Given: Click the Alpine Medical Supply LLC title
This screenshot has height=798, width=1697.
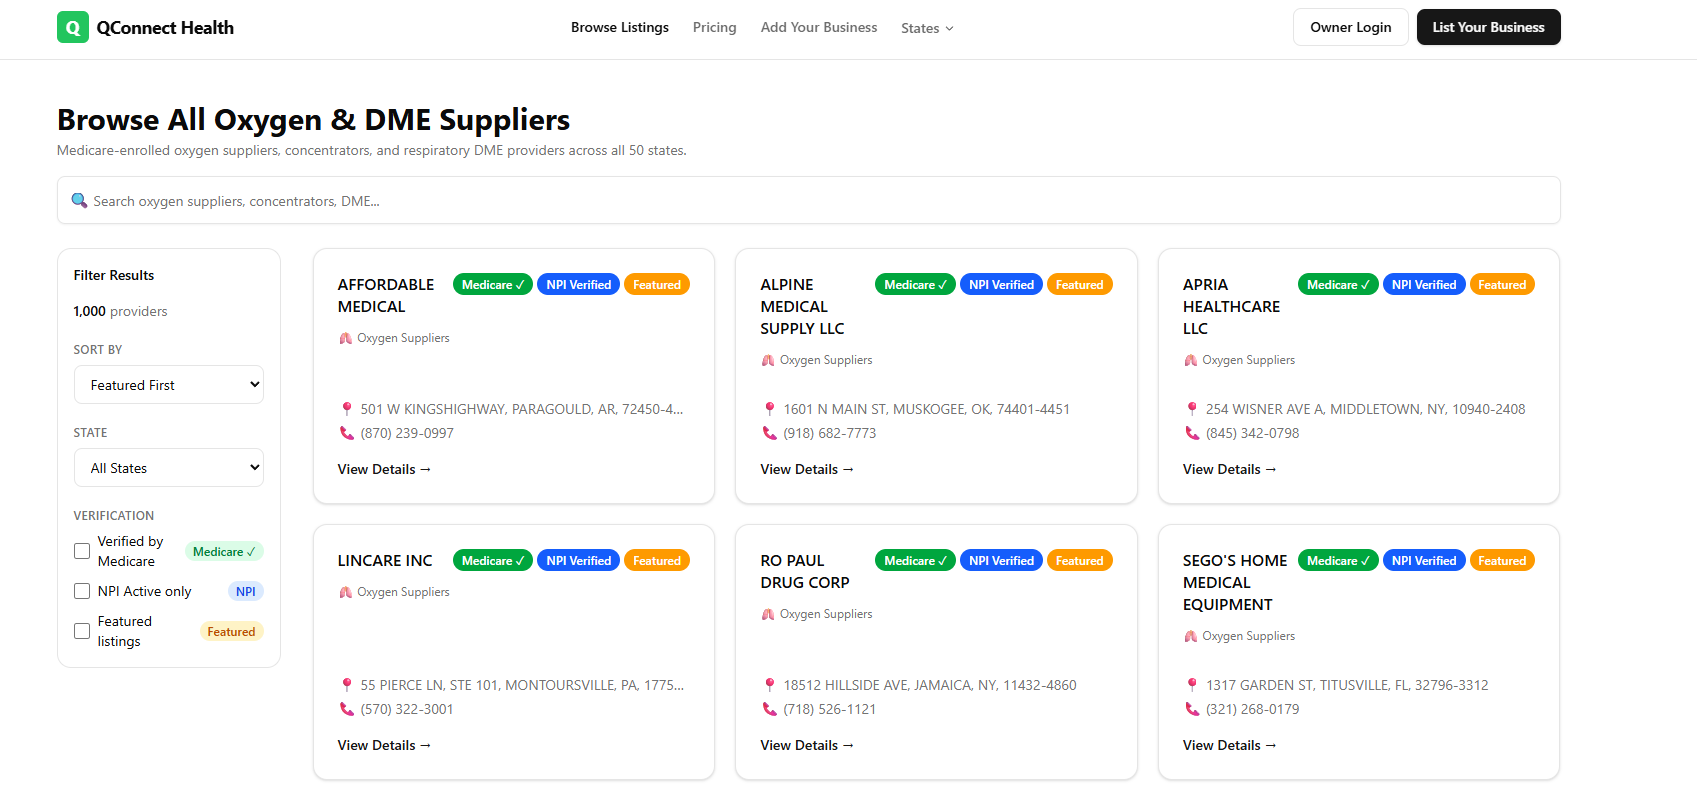Looking at the screenshot, I should click(x=802, y=307).
